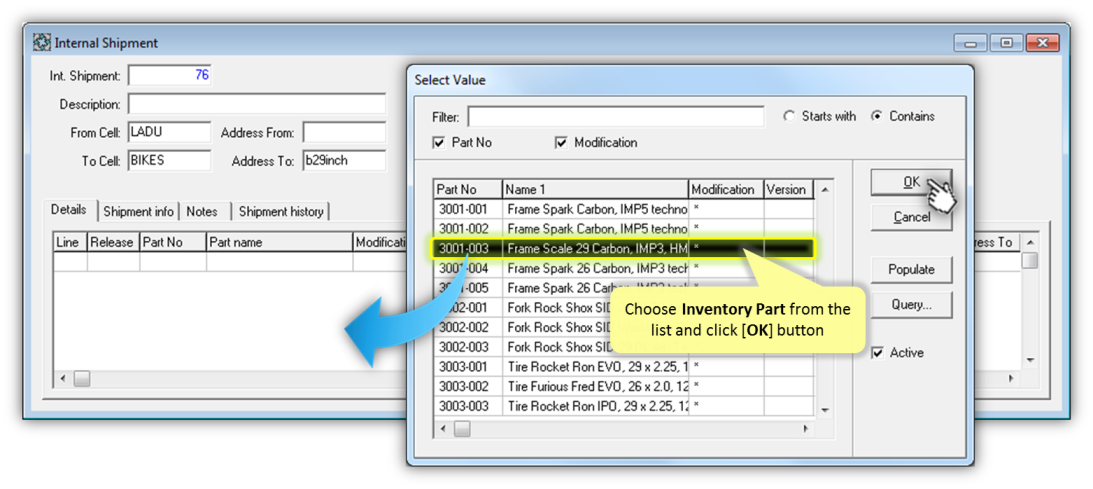Click the OK button in Select Value
The height and width of the screenshot is (489, 1093).
tap(910, 182)
